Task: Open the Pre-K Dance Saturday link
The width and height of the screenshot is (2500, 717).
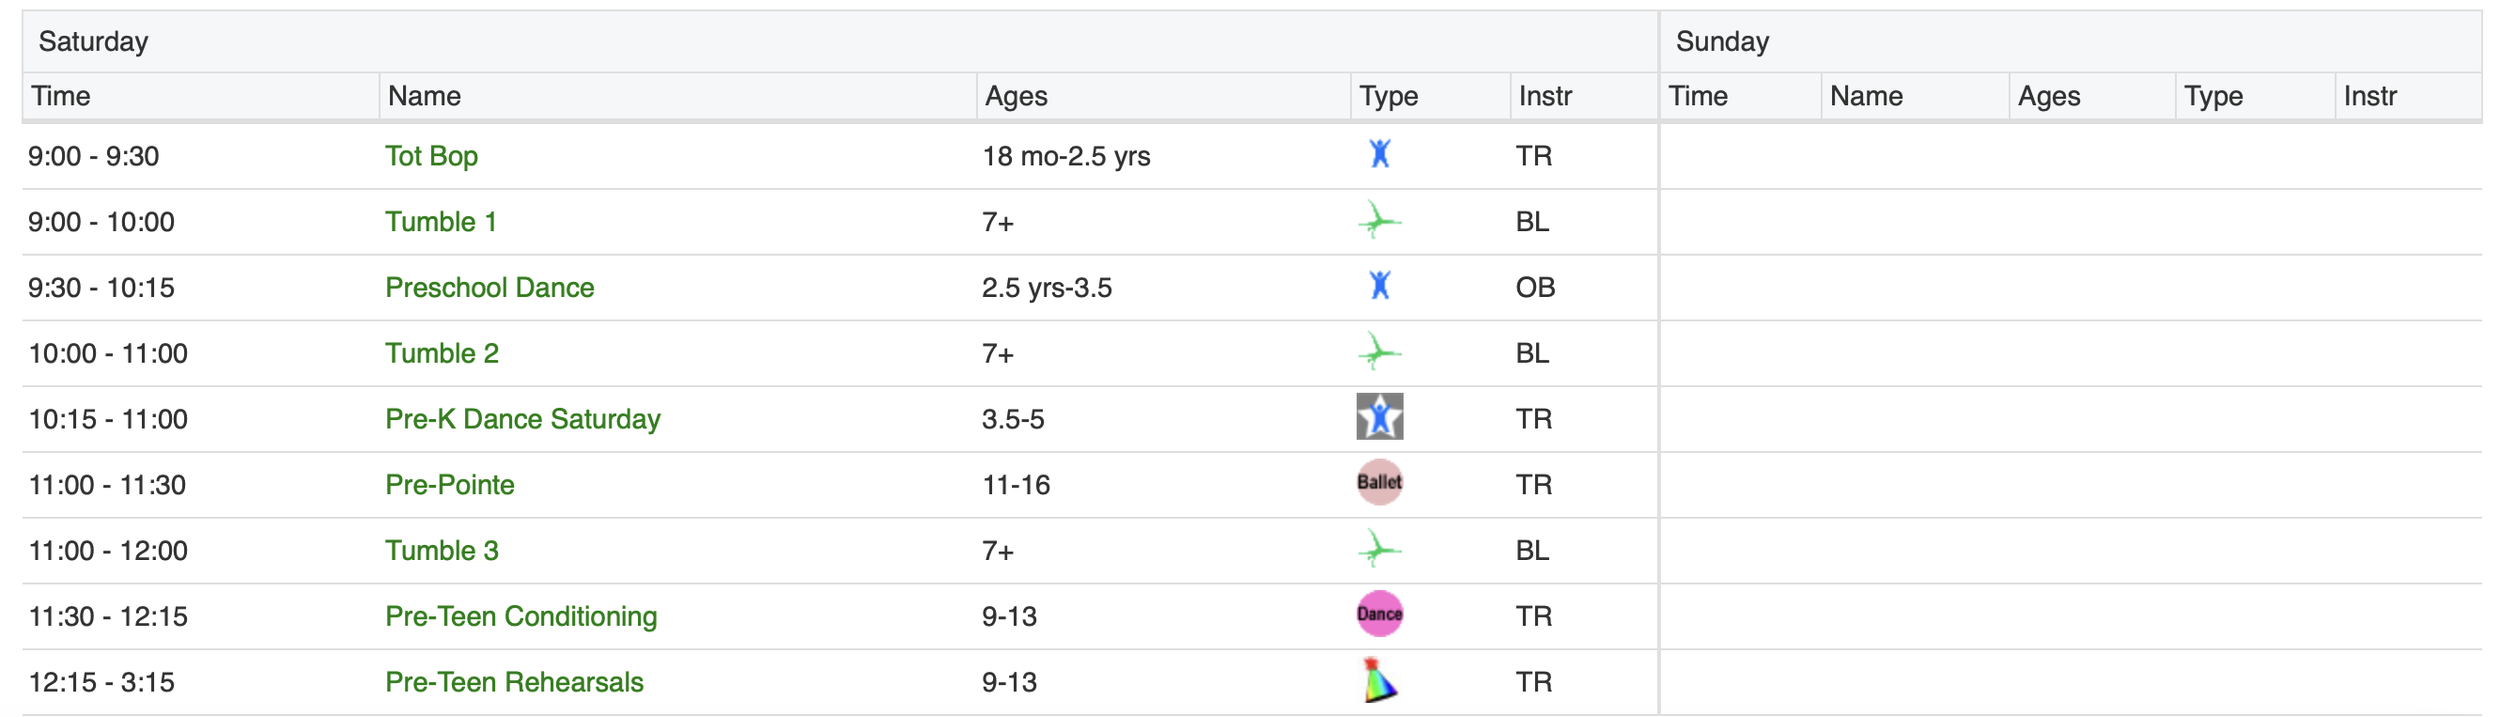Action: click(x=523, y=419)
